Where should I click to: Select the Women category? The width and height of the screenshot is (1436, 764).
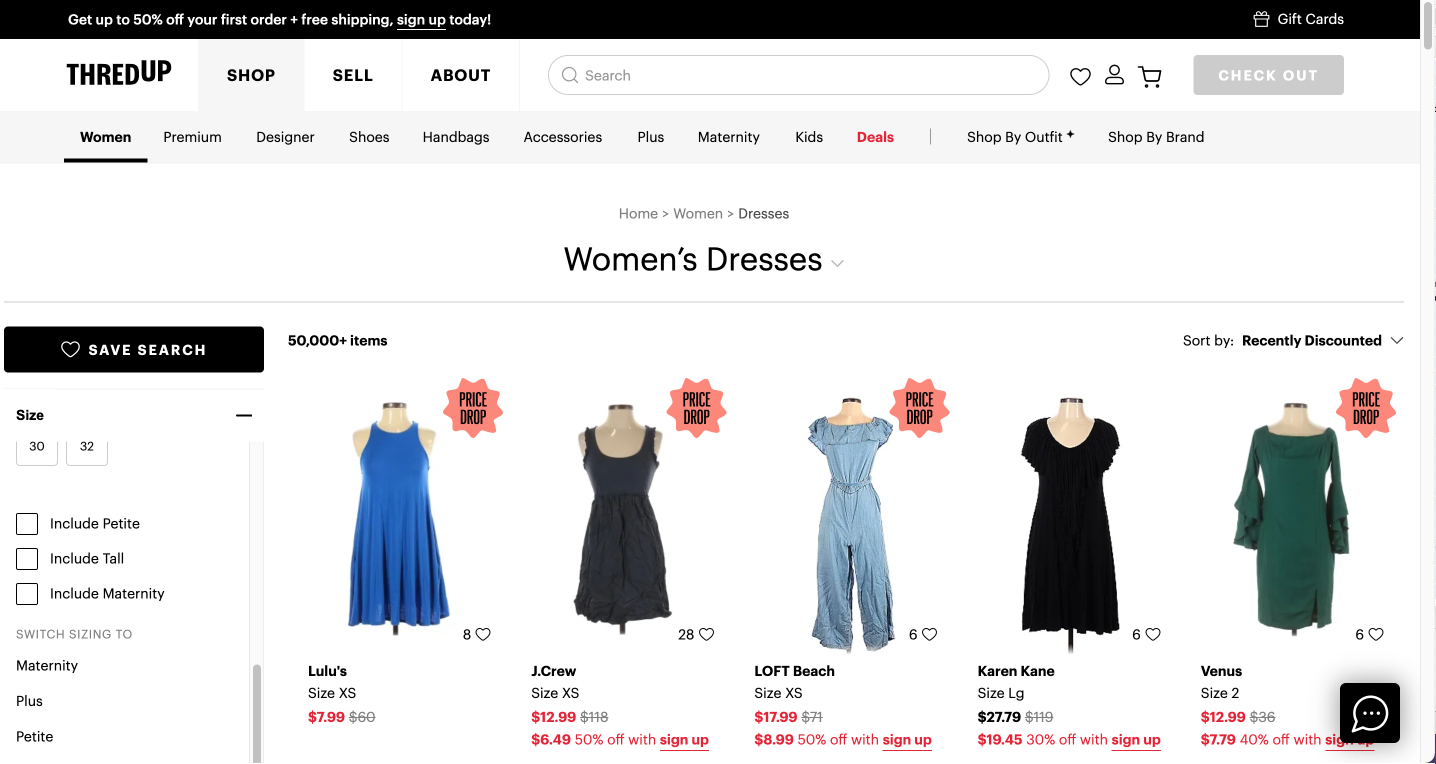[x=106, y=137]
